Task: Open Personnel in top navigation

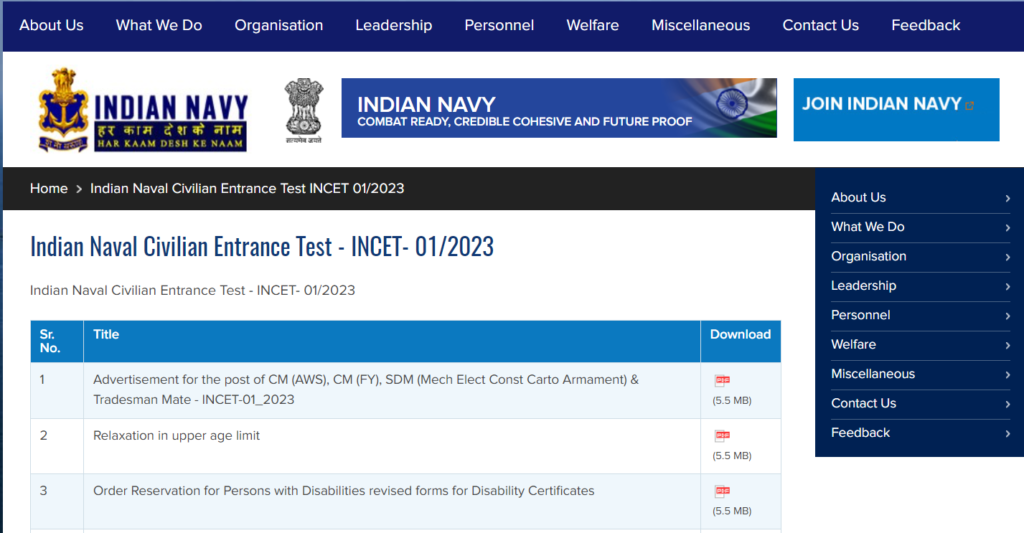Action: [x=499, y=25]
